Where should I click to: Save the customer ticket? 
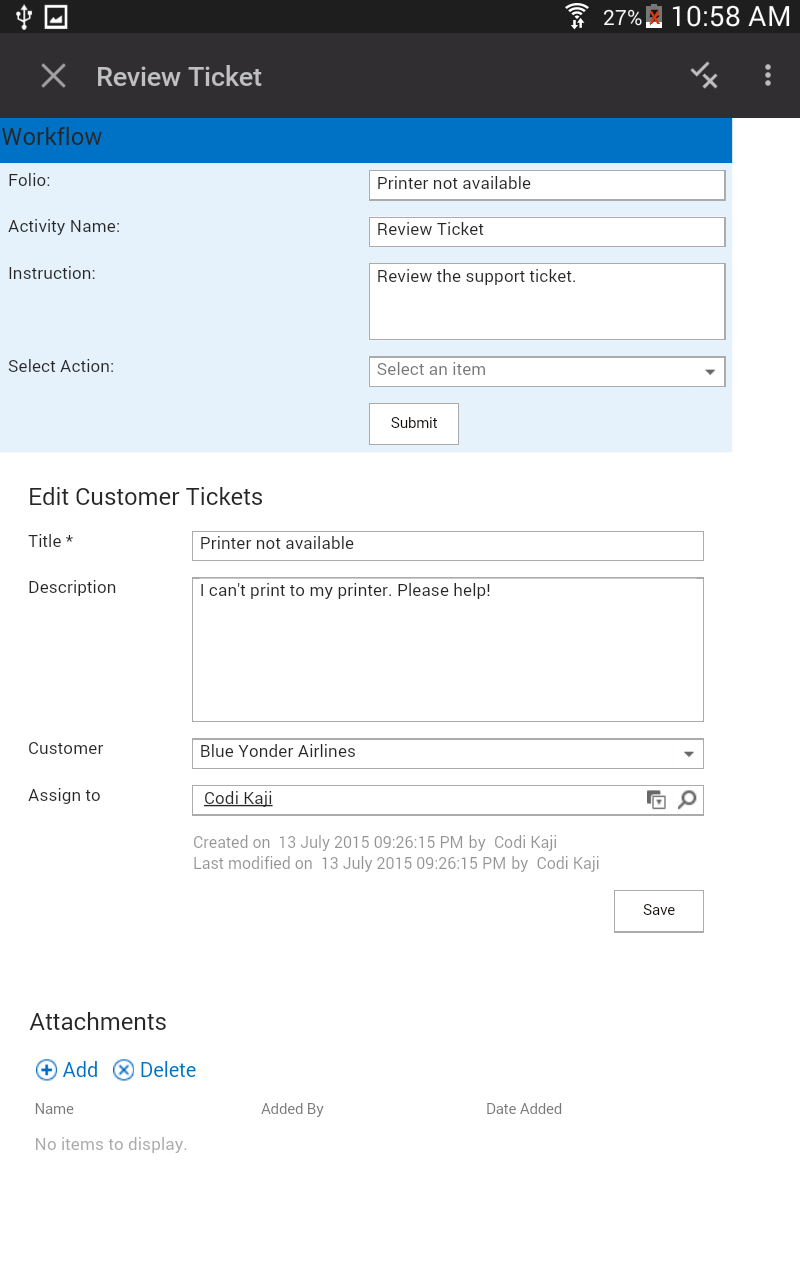tap(659, 911)
